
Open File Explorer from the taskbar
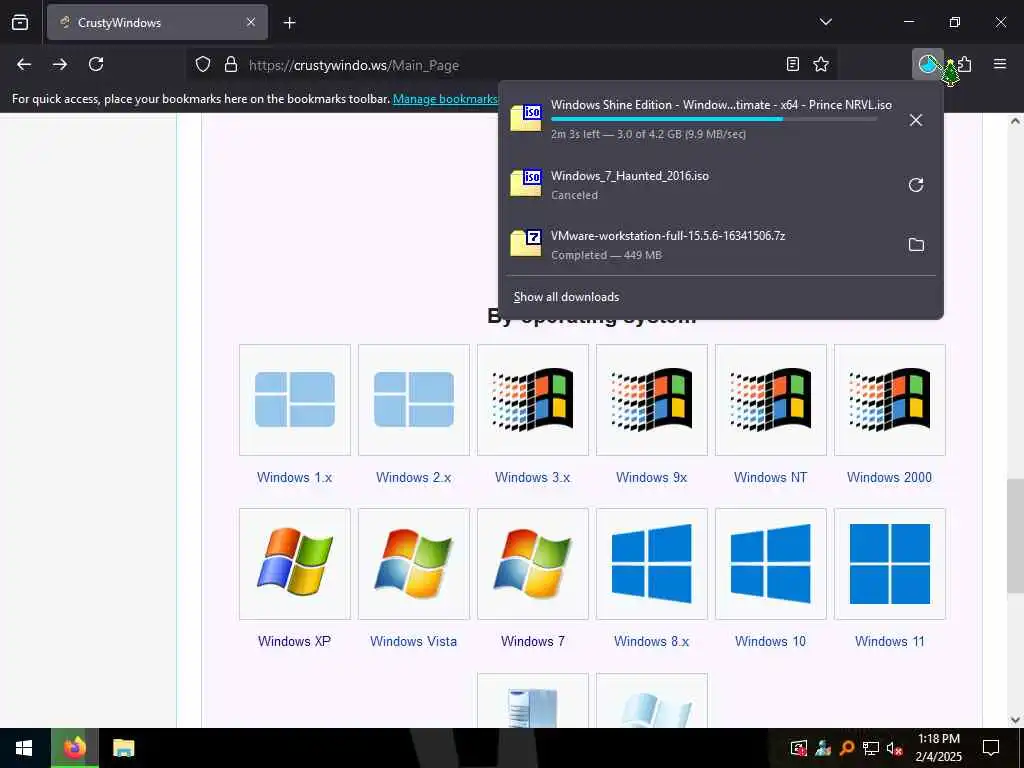123,748
